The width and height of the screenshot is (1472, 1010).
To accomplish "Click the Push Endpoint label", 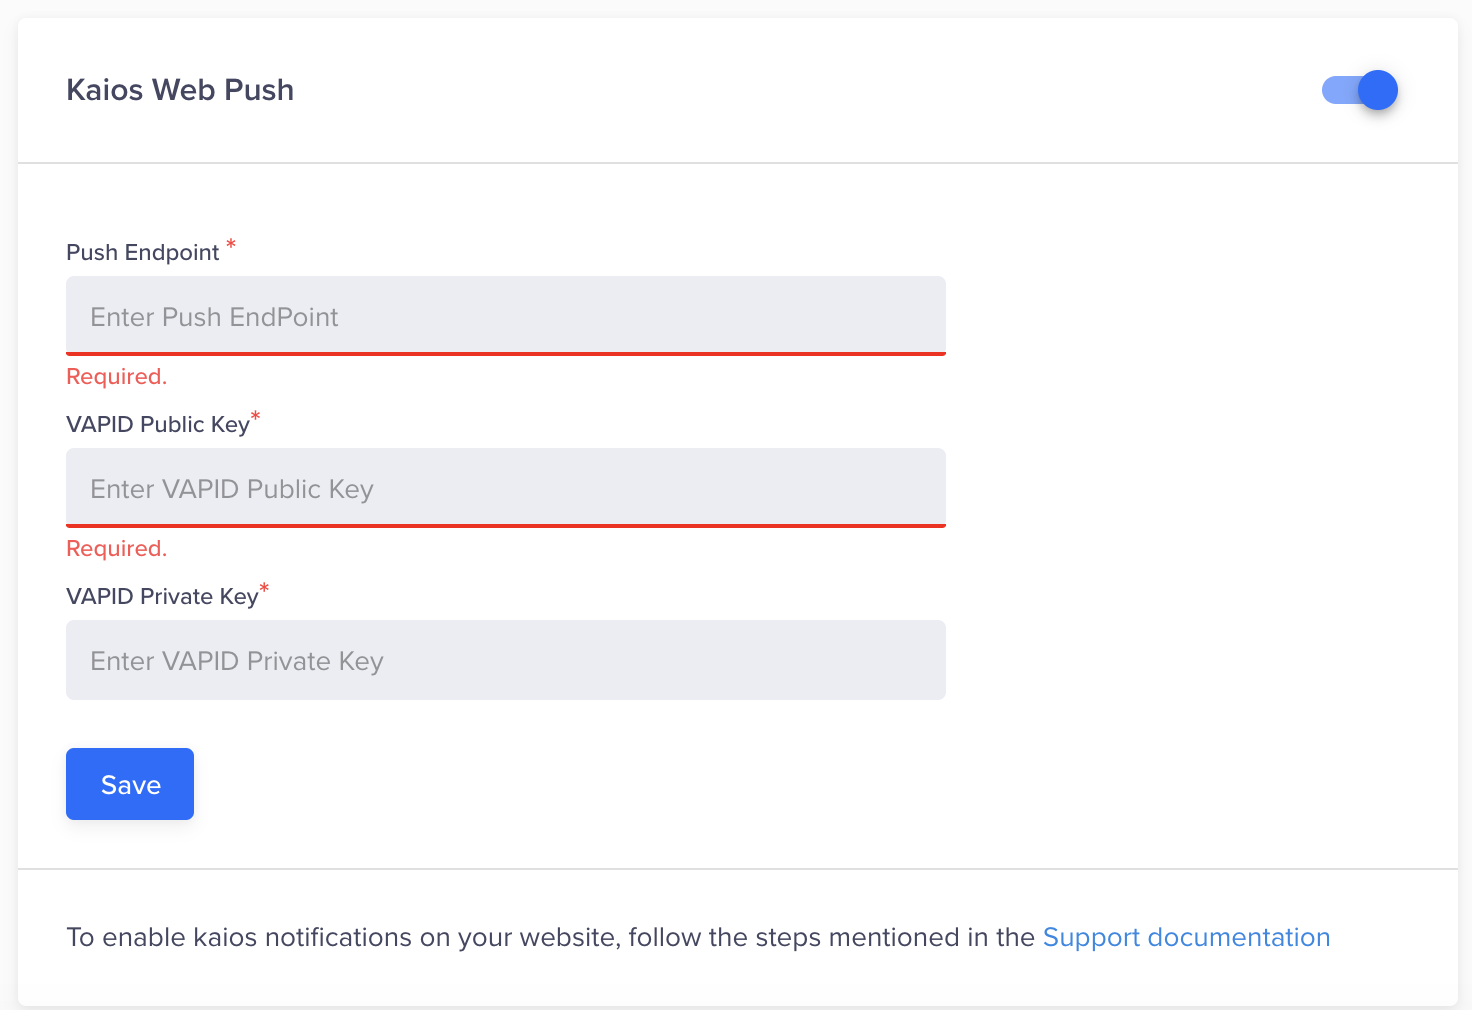I will point(143,252).
